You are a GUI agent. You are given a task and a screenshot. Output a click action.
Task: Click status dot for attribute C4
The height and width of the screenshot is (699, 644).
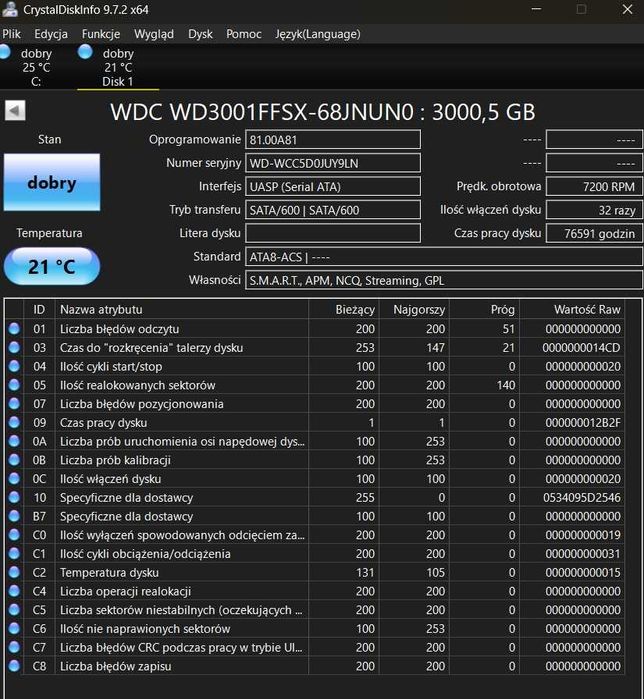pos(14,591)
